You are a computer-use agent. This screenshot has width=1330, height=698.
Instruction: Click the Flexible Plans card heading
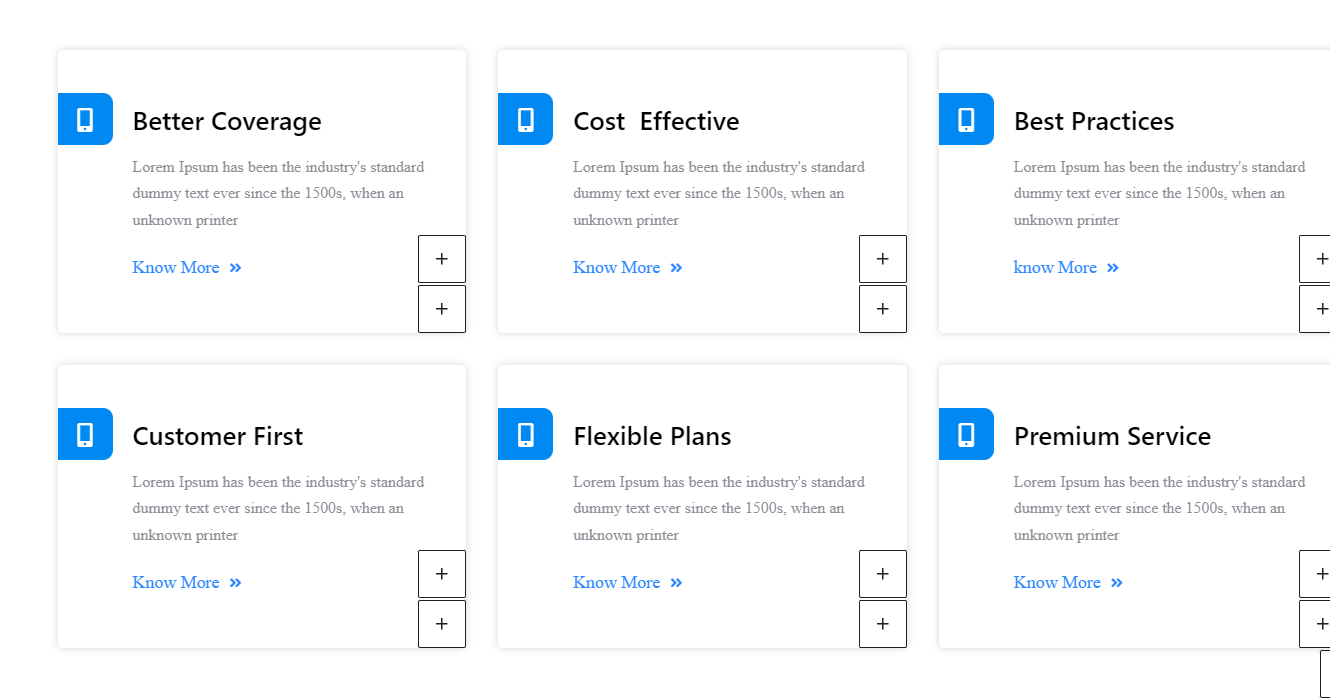click(x=652, y=437)
